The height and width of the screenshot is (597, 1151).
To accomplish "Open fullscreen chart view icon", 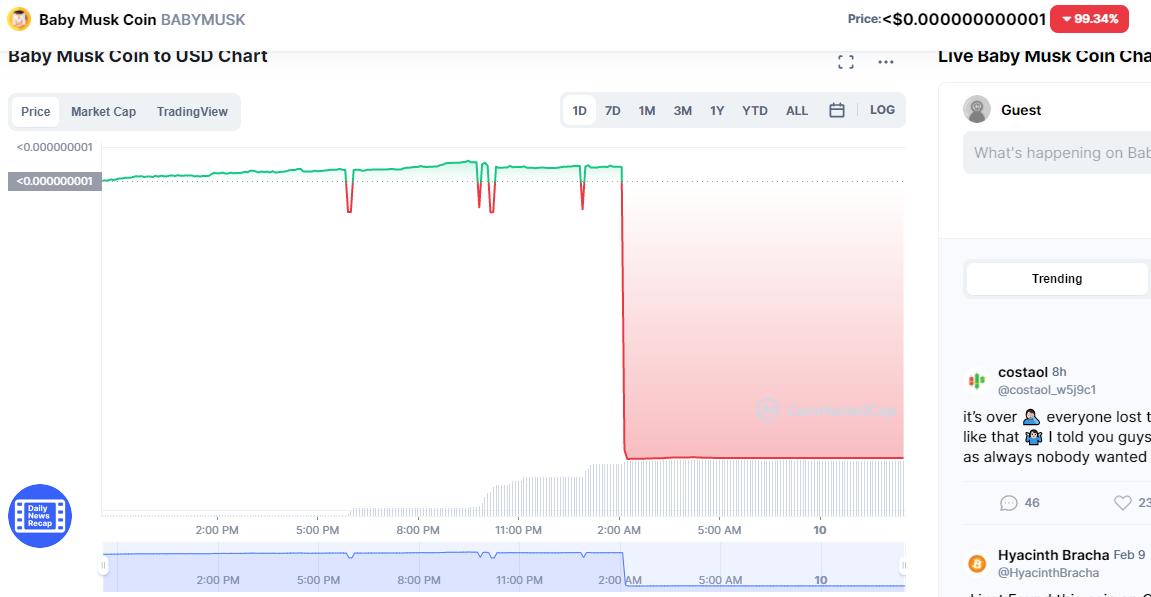I will [846, 62].
